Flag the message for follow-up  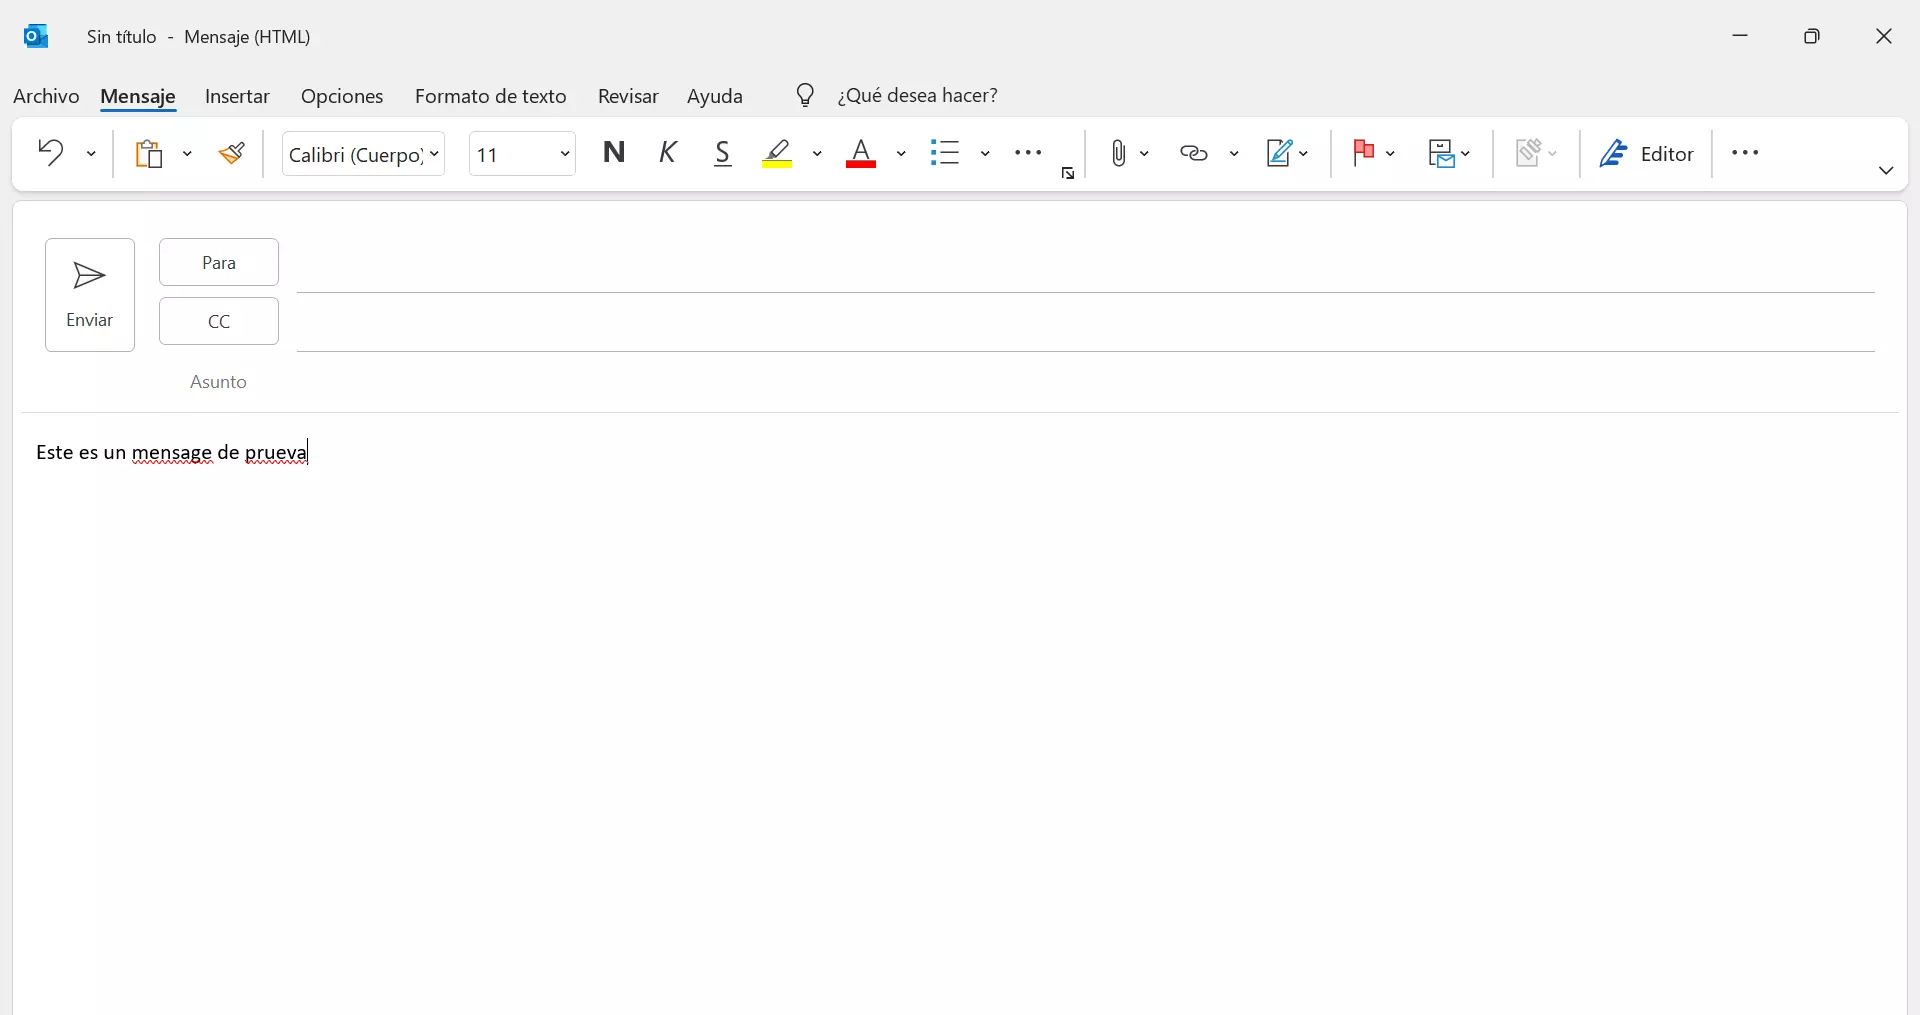(x=1364, y=153)
